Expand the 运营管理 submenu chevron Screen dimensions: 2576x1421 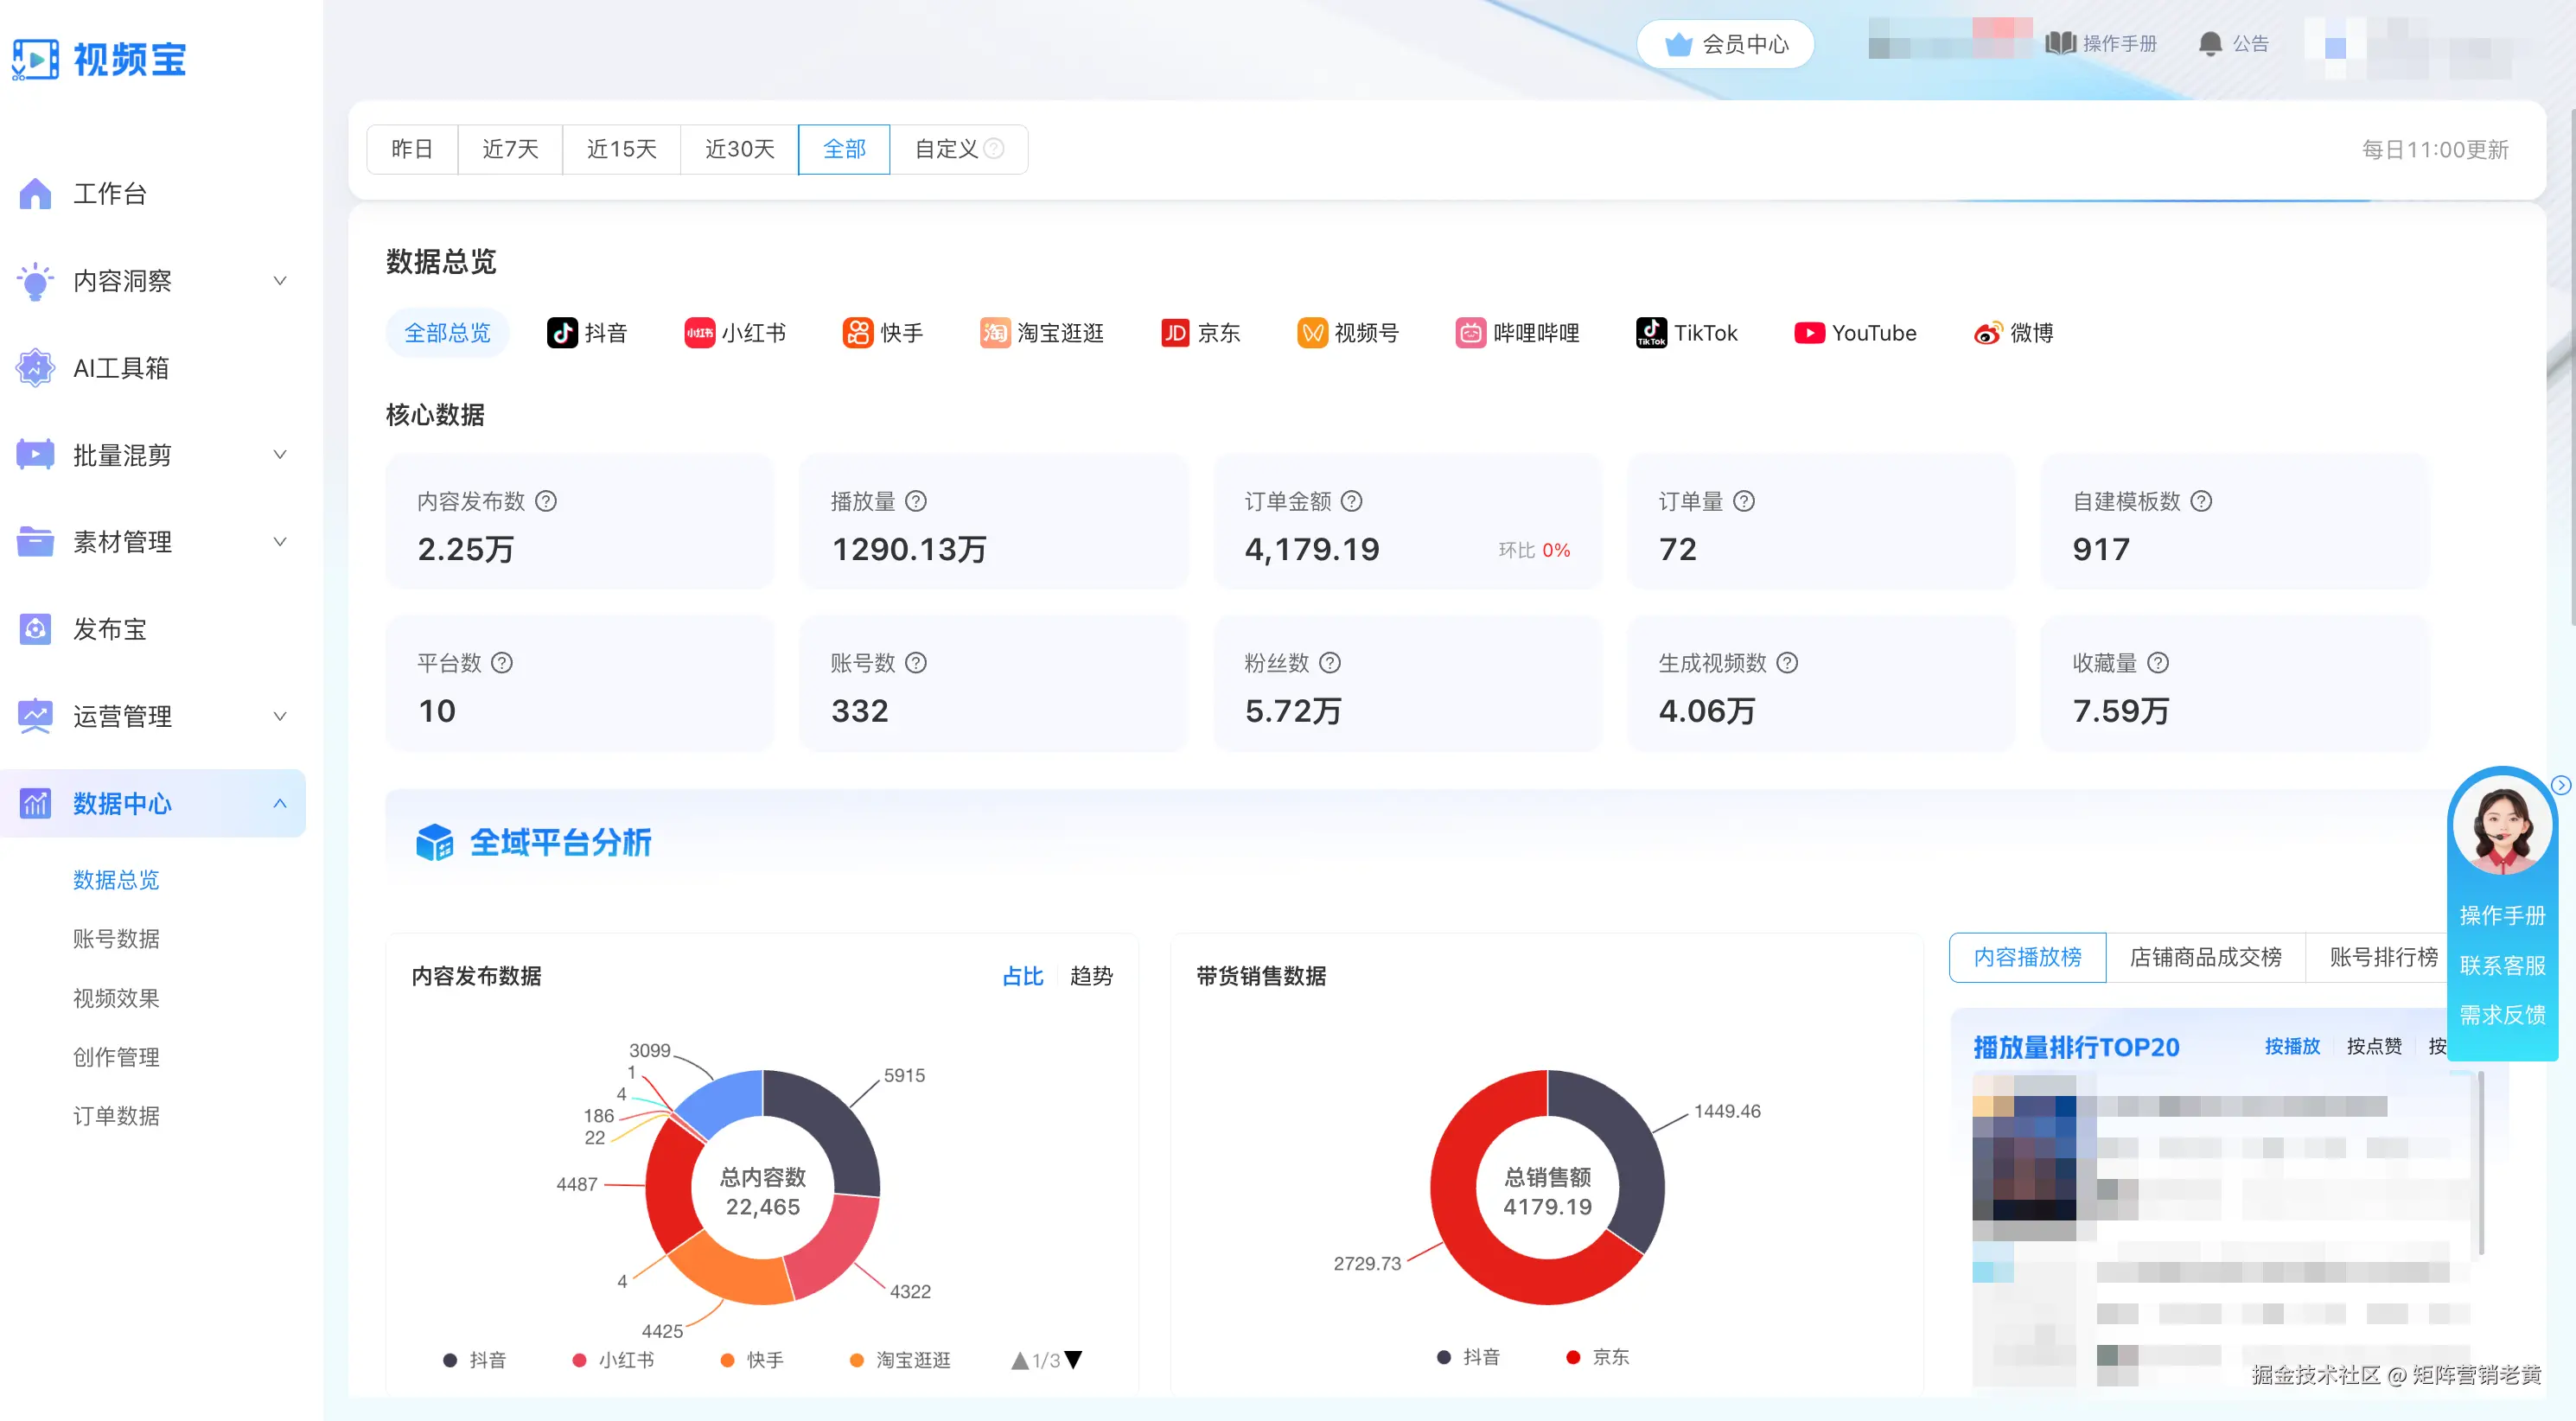[x=280, y=716]
